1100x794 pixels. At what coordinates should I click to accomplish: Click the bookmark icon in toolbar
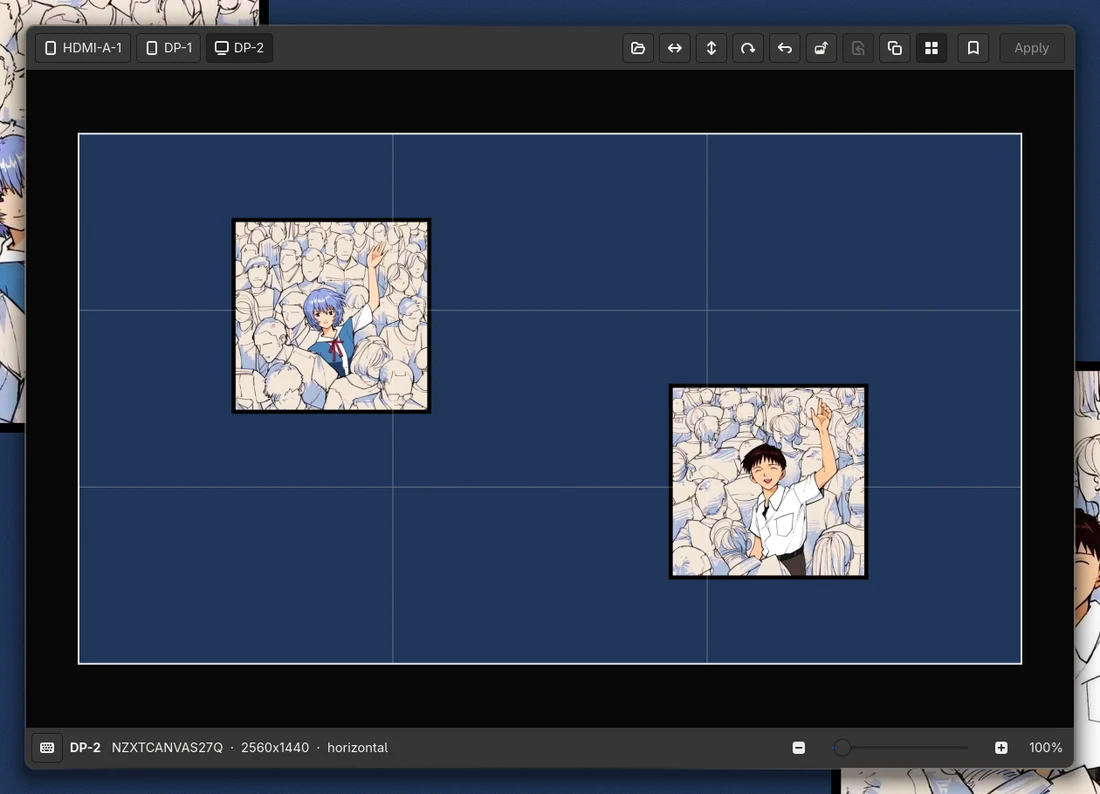[x=973, y=48]
